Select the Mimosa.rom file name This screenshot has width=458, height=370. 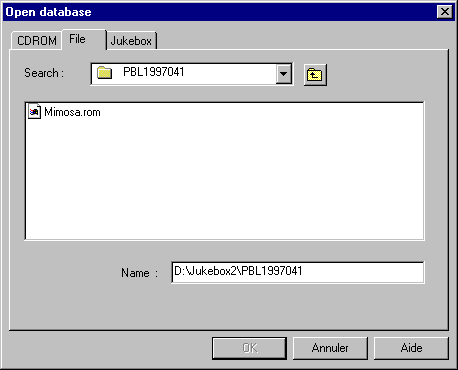72,112
